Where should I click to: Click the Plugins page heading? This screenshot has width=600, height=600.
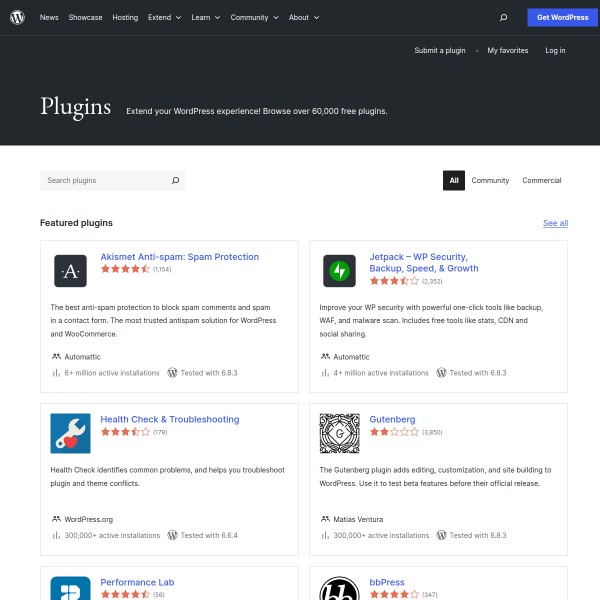coord(76,107)
